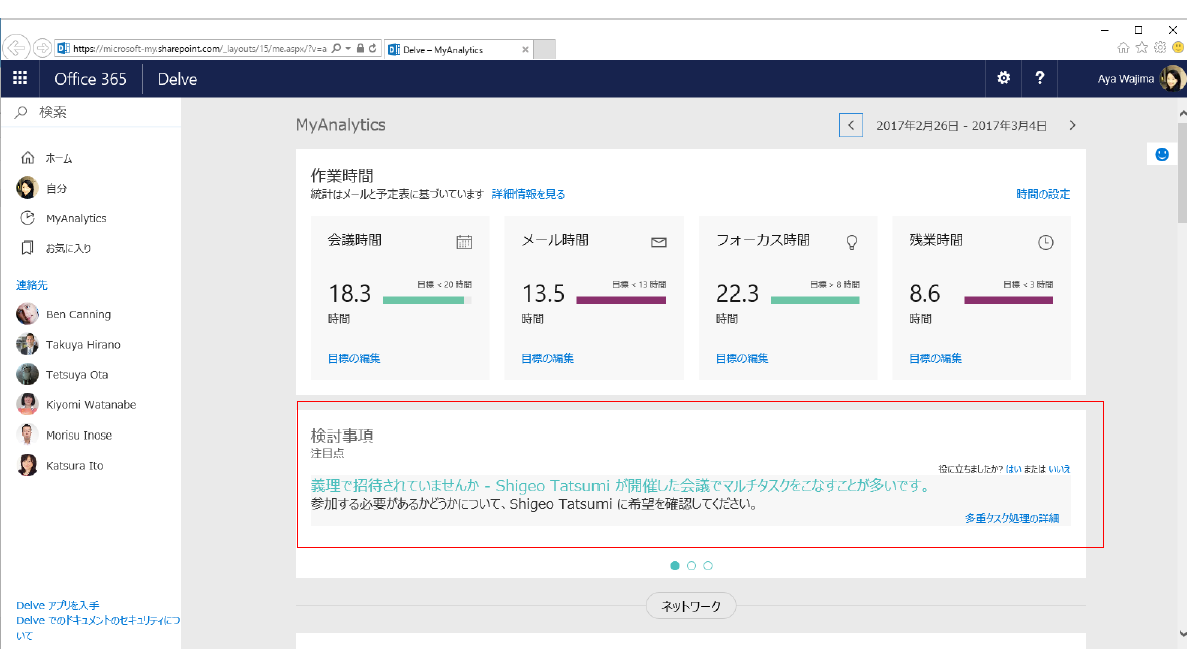Click browser forward arrow button

[x=42, y=48]
